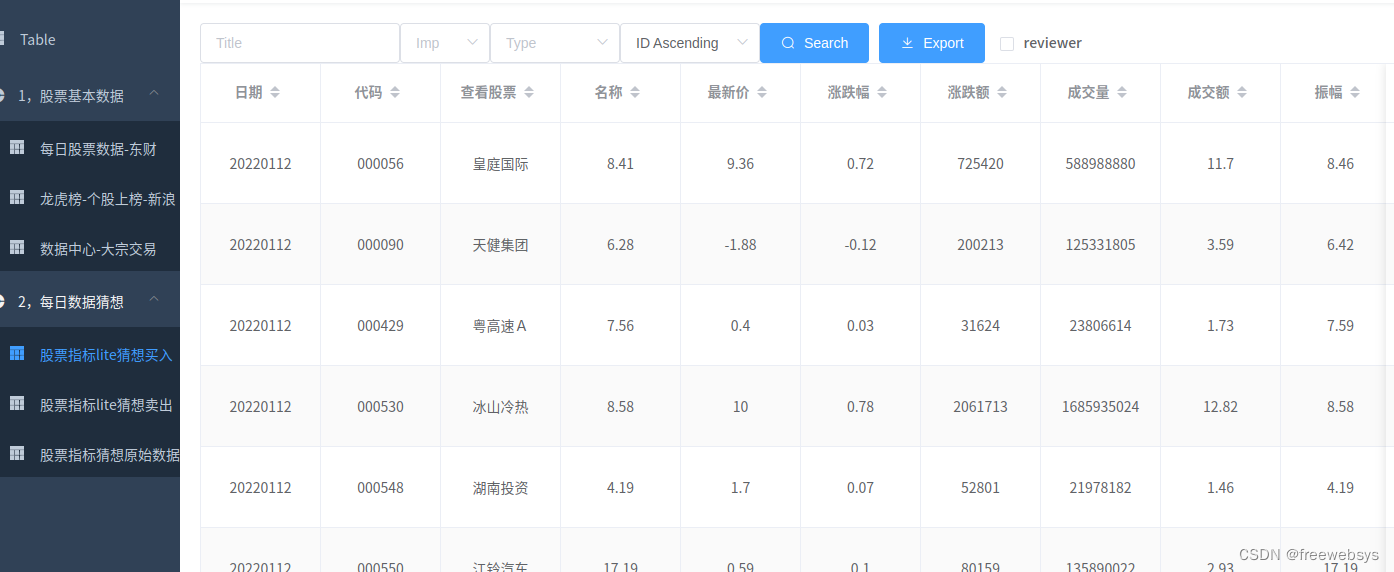Click stock name 粤高速A
The image size is (1394, 572).
[500, 326]
